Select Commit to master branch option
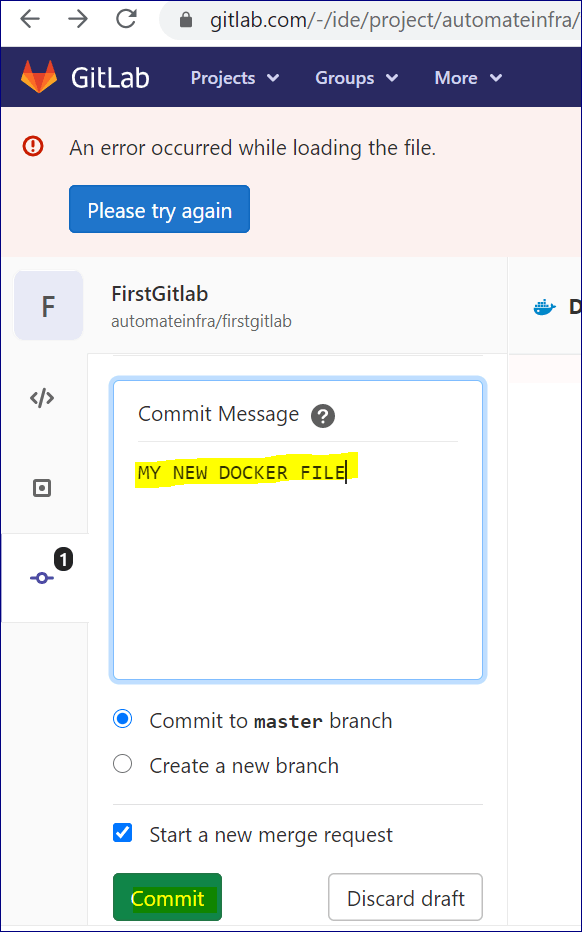The width and height of the screenshot is (582, 932). tap(122, 718)
